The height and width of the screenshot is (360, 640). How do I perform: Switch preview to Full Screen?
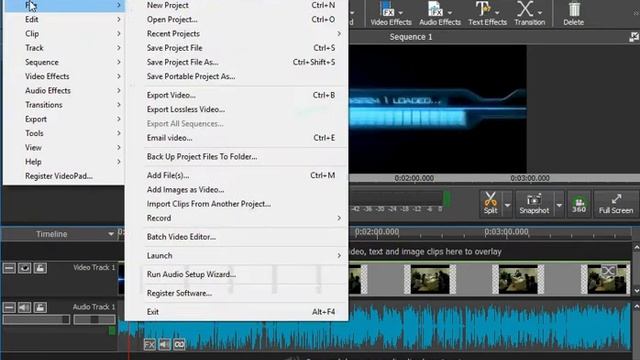coord(616,203)
